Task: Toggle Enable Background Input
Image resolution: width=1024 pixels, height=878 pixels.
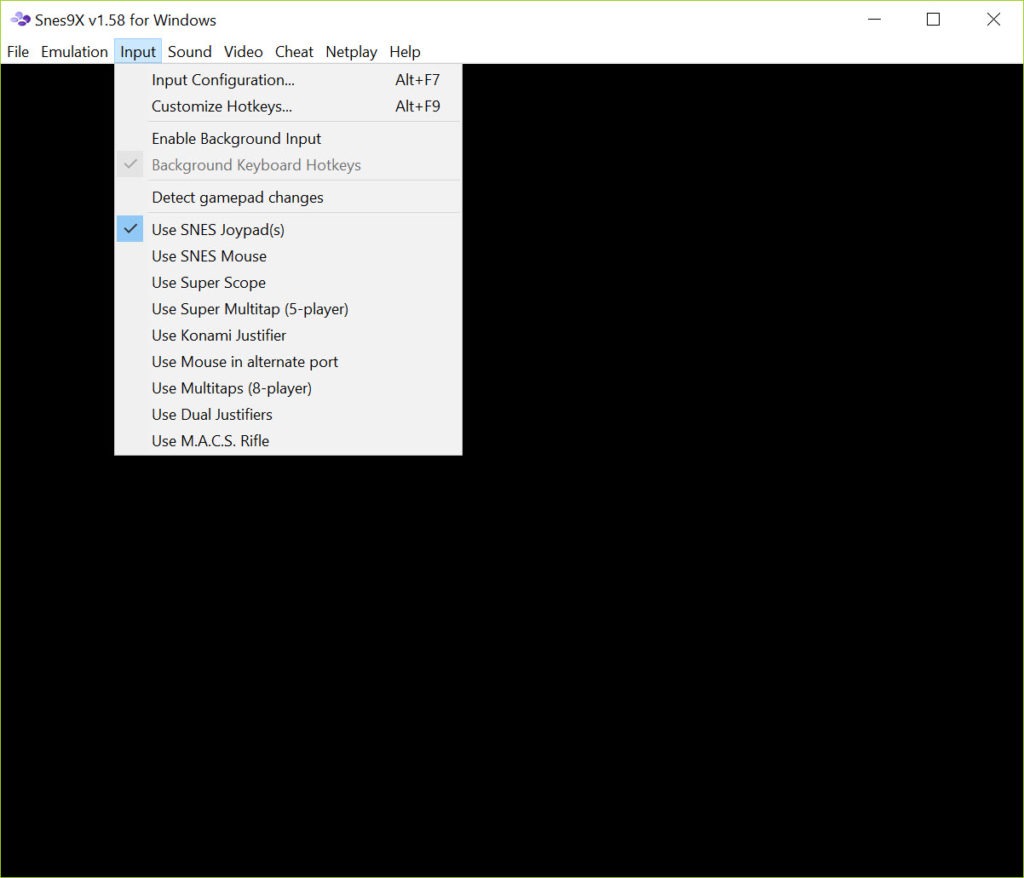Action: click(x=288, y=138)
